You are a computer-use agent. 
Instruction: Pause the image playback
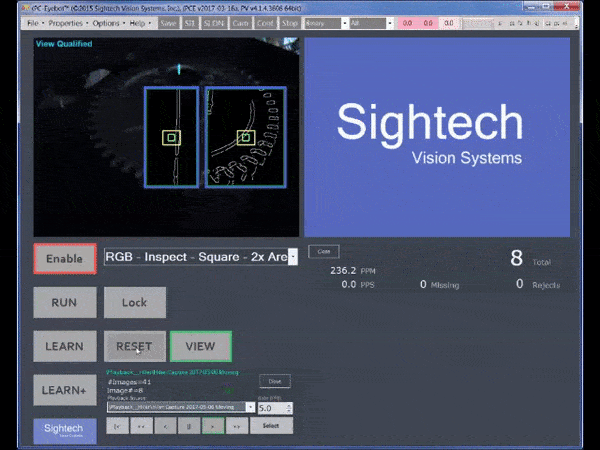(189, 426)
